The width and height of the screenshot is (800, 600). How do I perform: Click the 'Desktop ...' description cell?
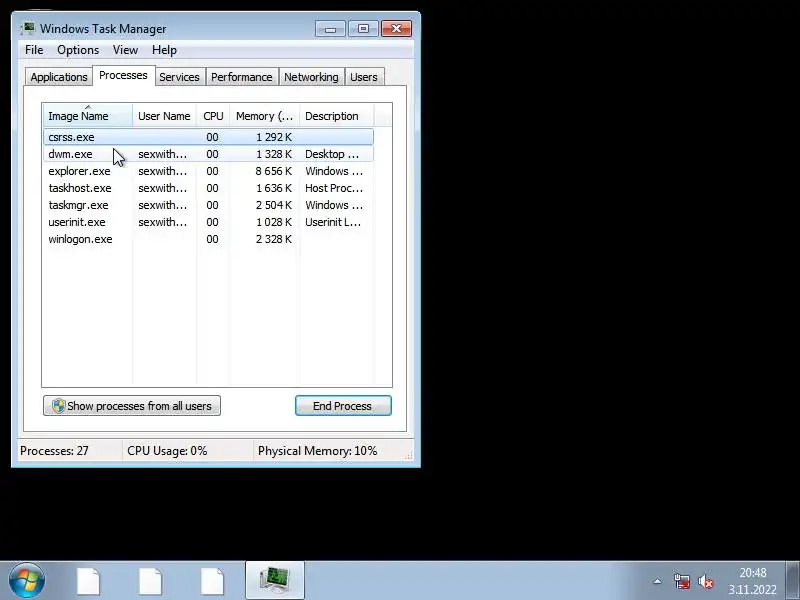click(332, 154)
